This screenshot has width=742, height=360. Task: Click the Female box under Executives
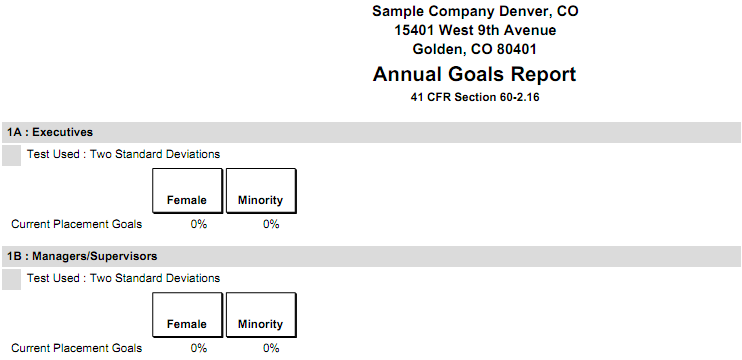pyautogui.click(x=187, y=191)
